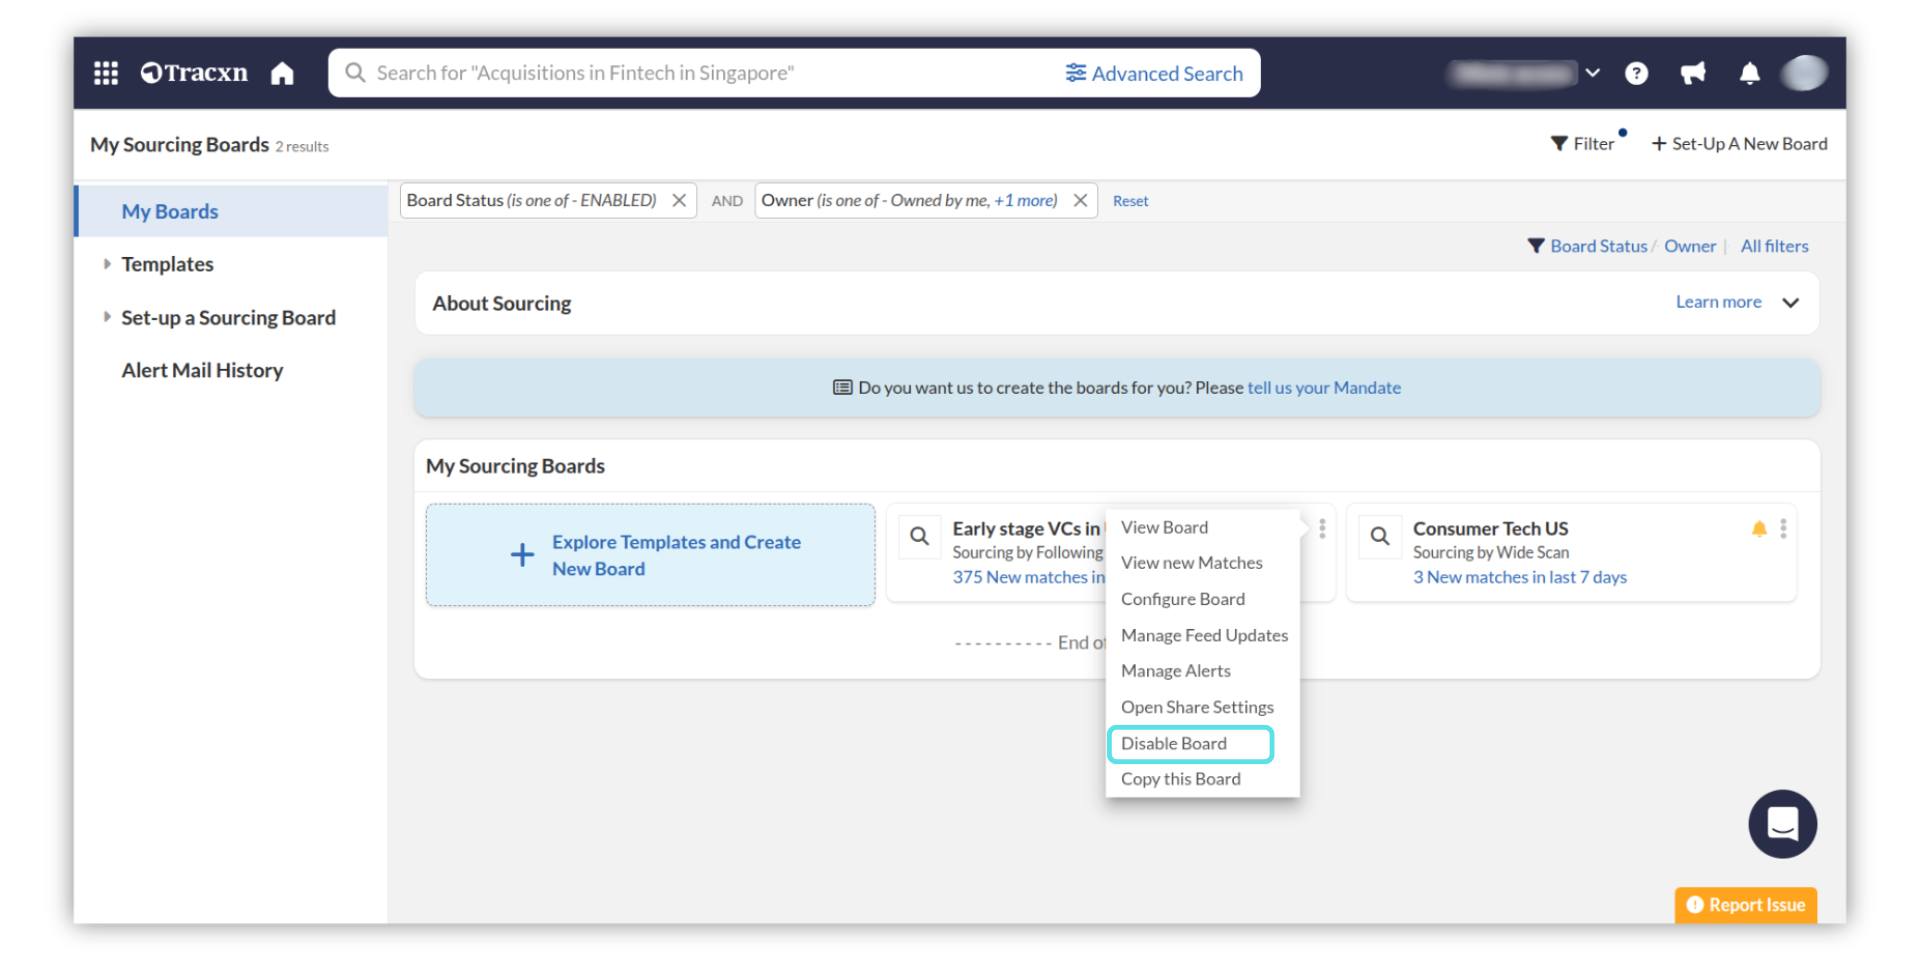Expand the Templates tree item
This screenshot has width=1920, height=960.
(107, 264)
